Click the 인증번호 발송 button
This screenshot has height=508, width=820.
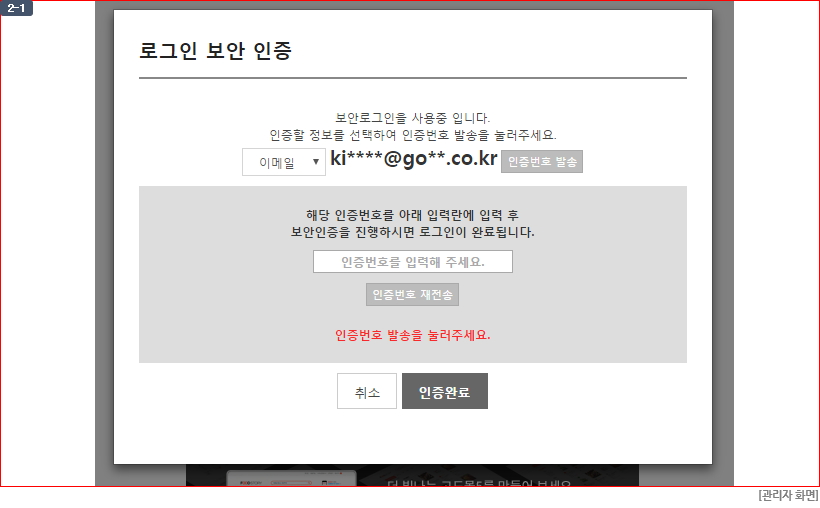pos(542,162)
